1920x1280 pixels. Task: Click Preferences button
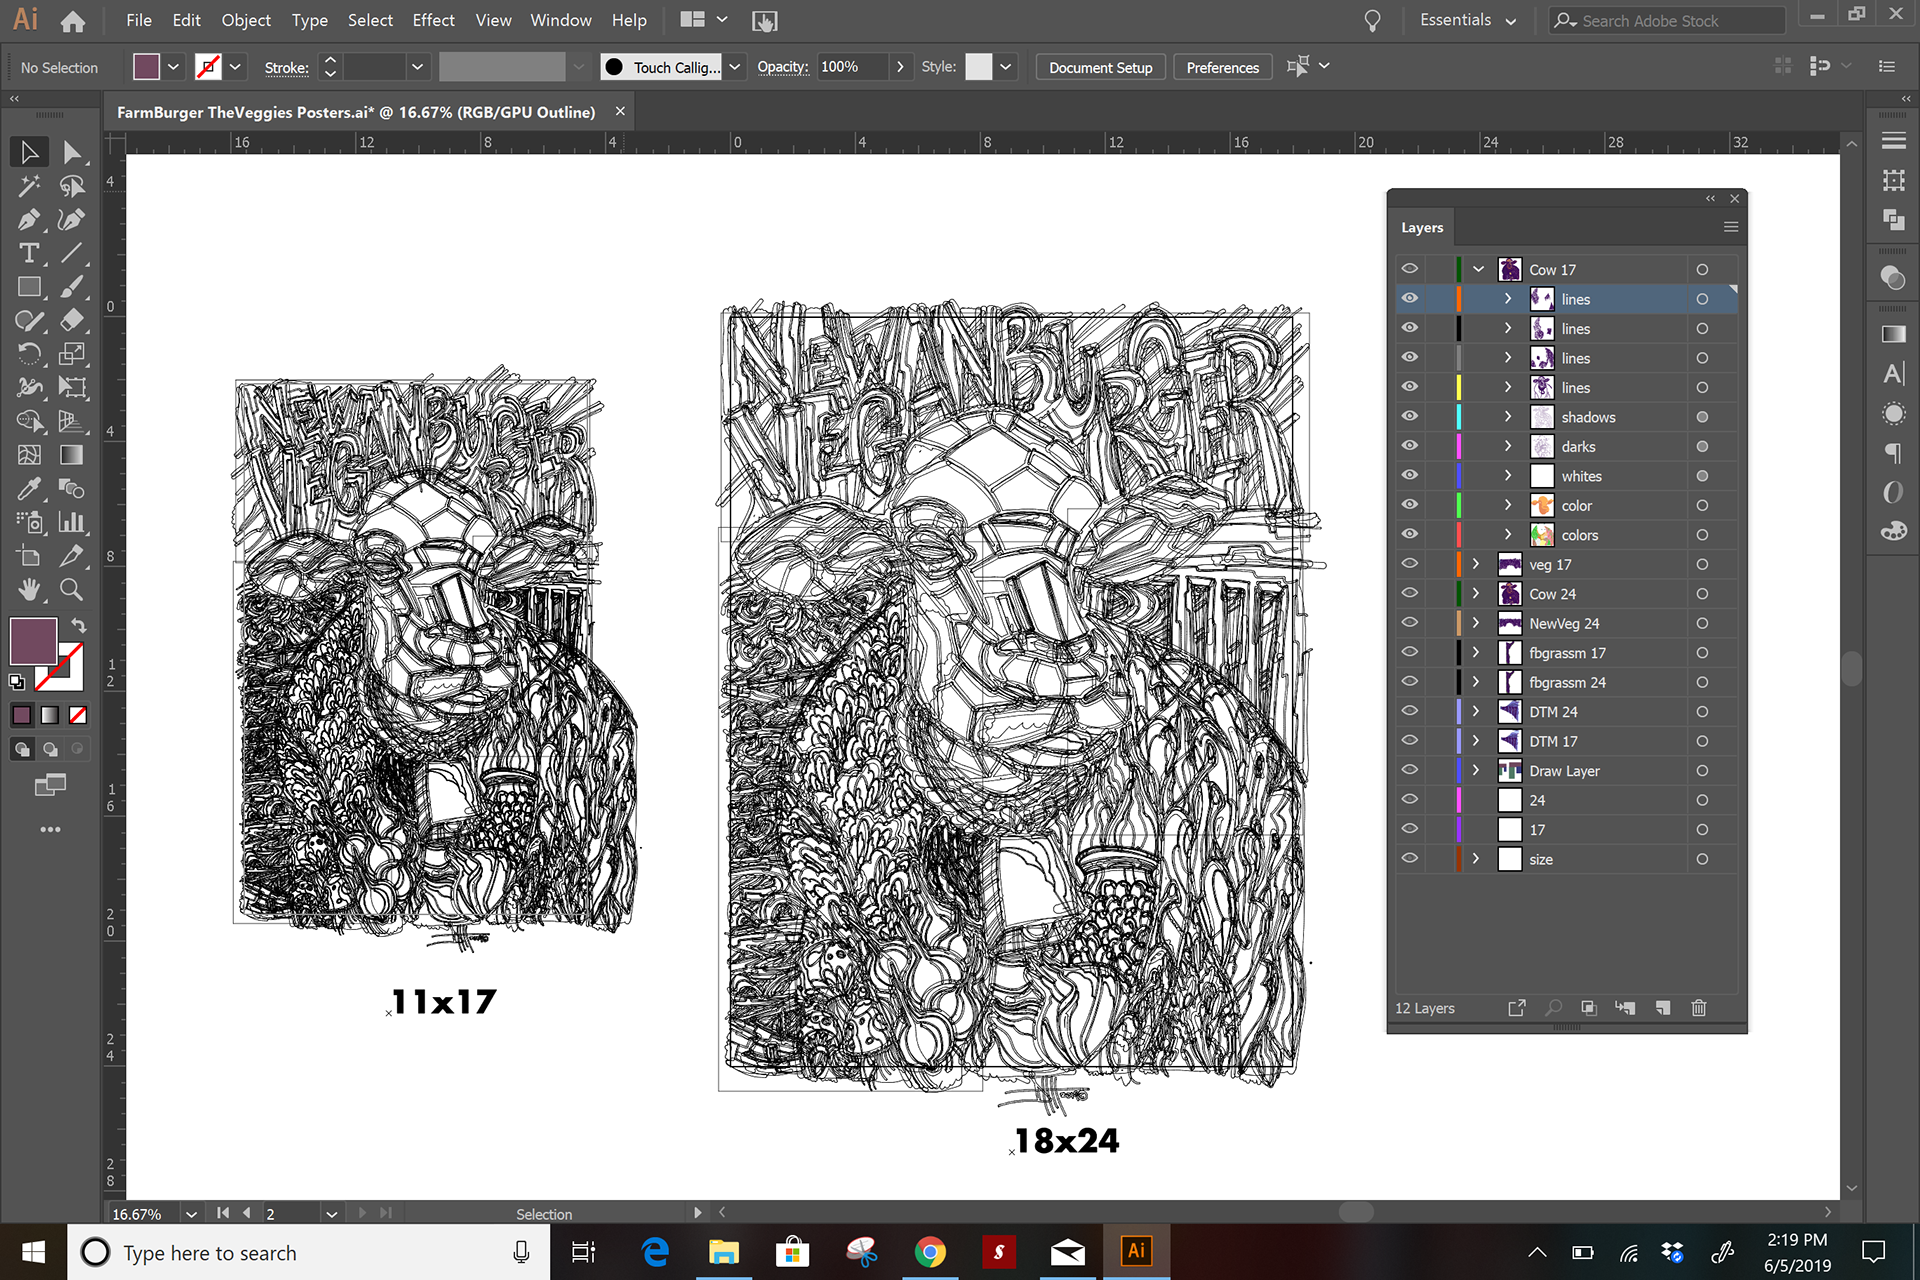pyautogui.click(x=1222, y=67)
